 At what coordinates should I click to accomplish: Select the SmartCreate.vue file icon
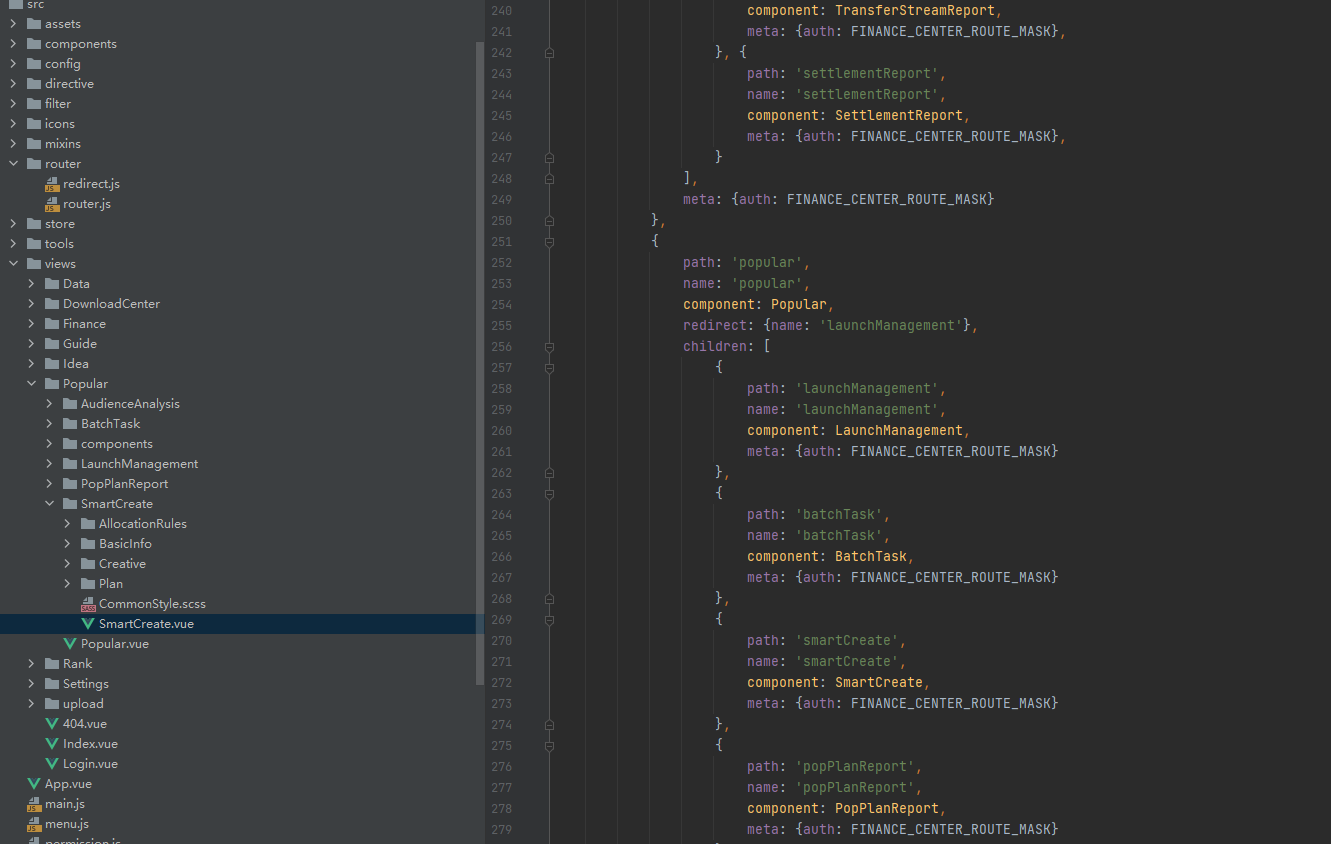point(88,624)
